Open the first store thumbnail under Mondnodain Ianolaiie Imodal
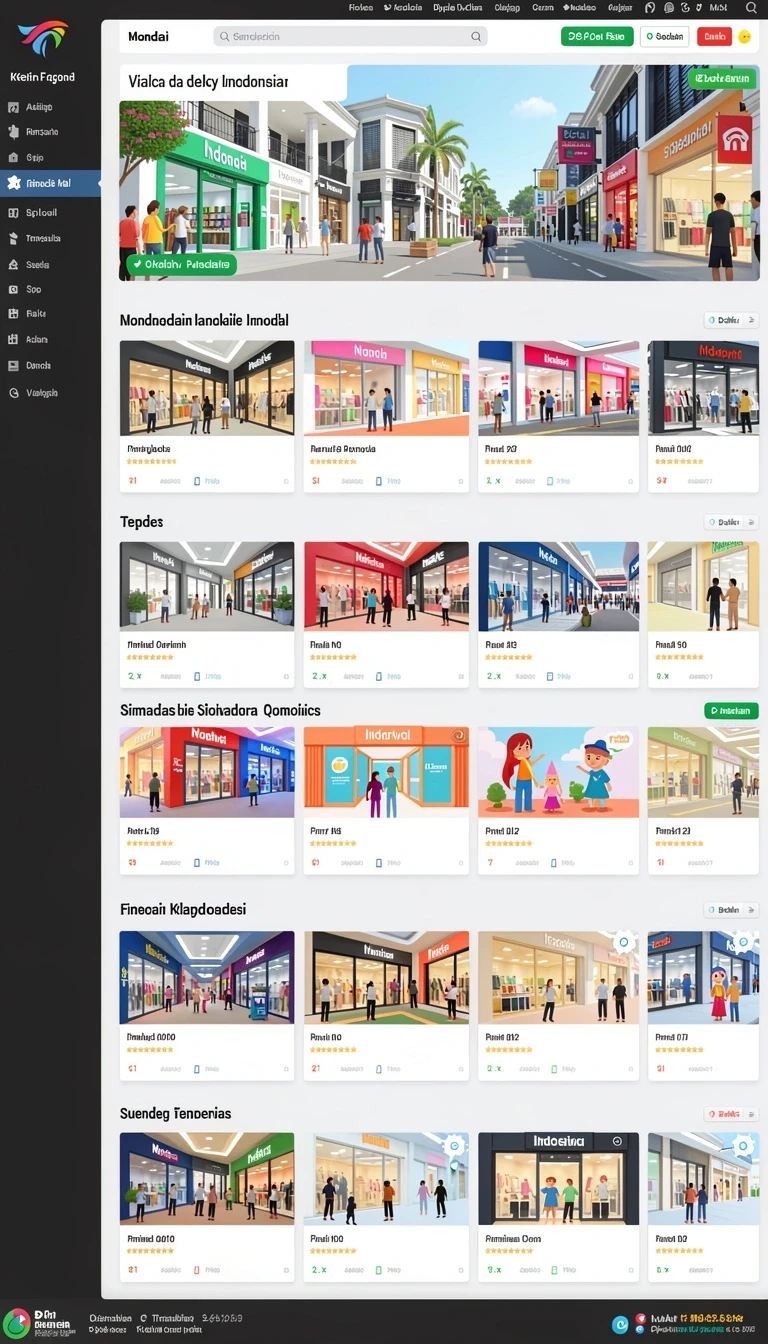This screenshot has height=1344, width=768. (x=207, y=388)
